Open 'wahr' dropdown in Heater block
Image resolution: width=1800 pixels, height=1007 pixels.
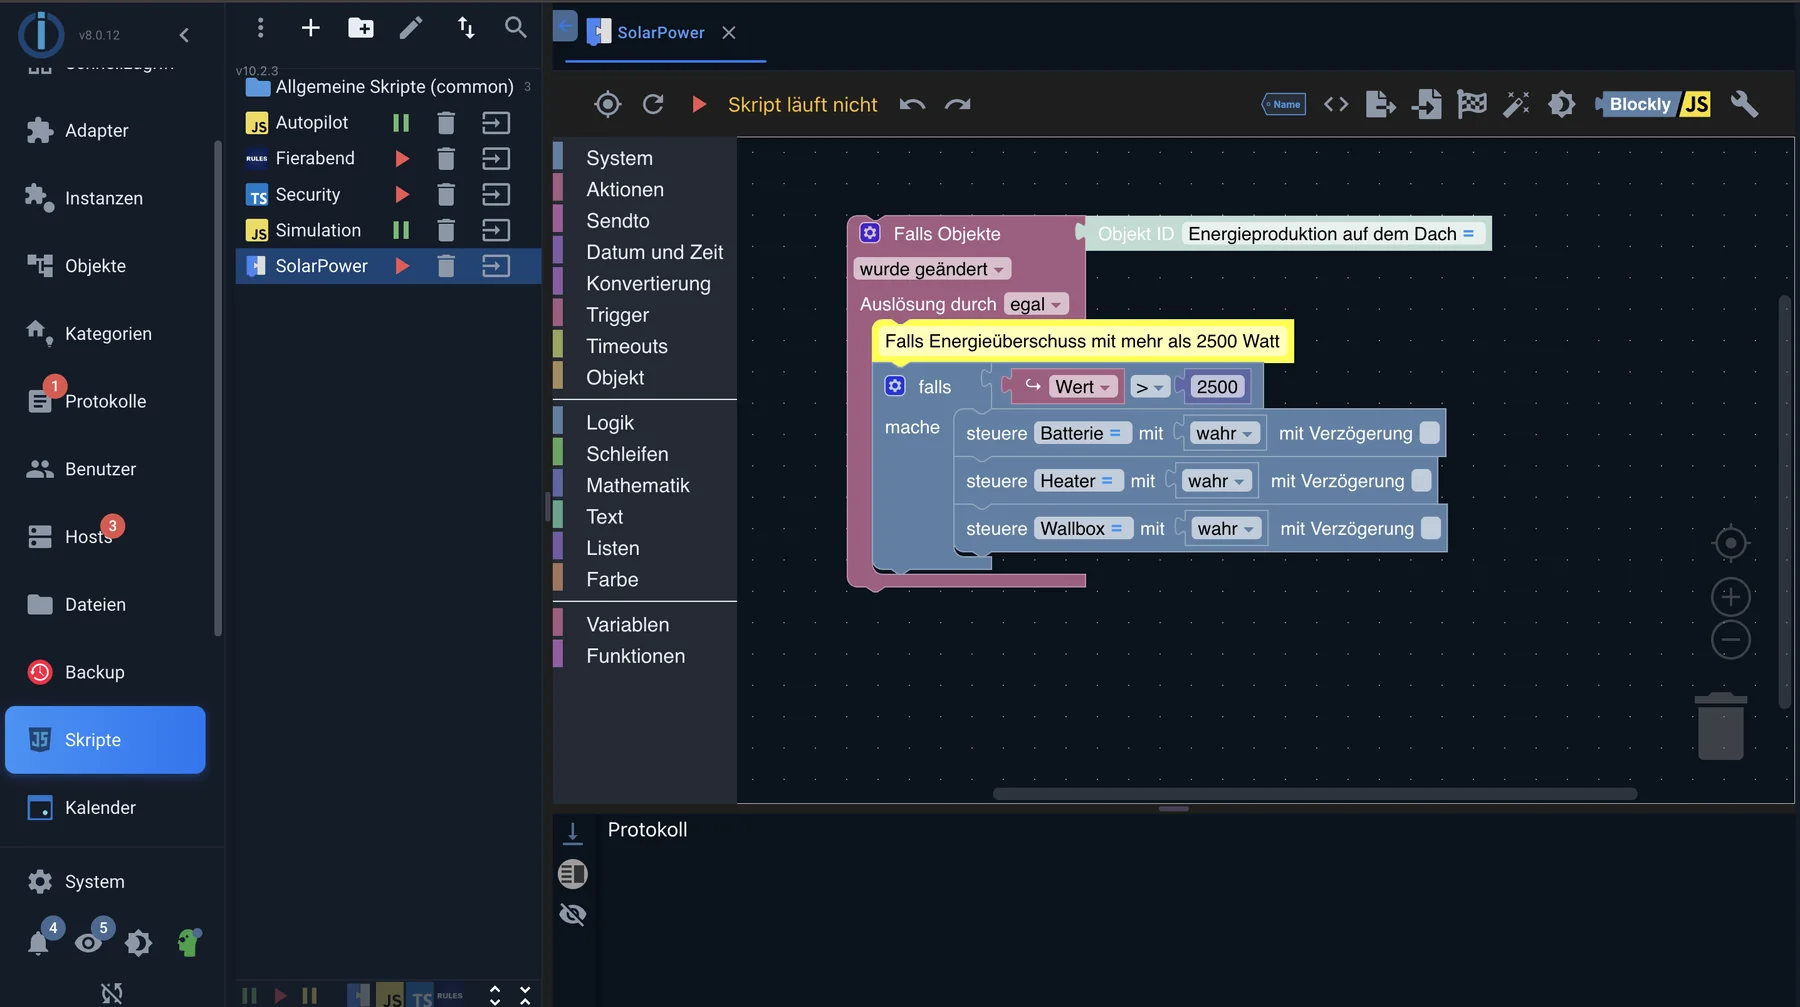pyautogui.click(x=1216, y=481)
